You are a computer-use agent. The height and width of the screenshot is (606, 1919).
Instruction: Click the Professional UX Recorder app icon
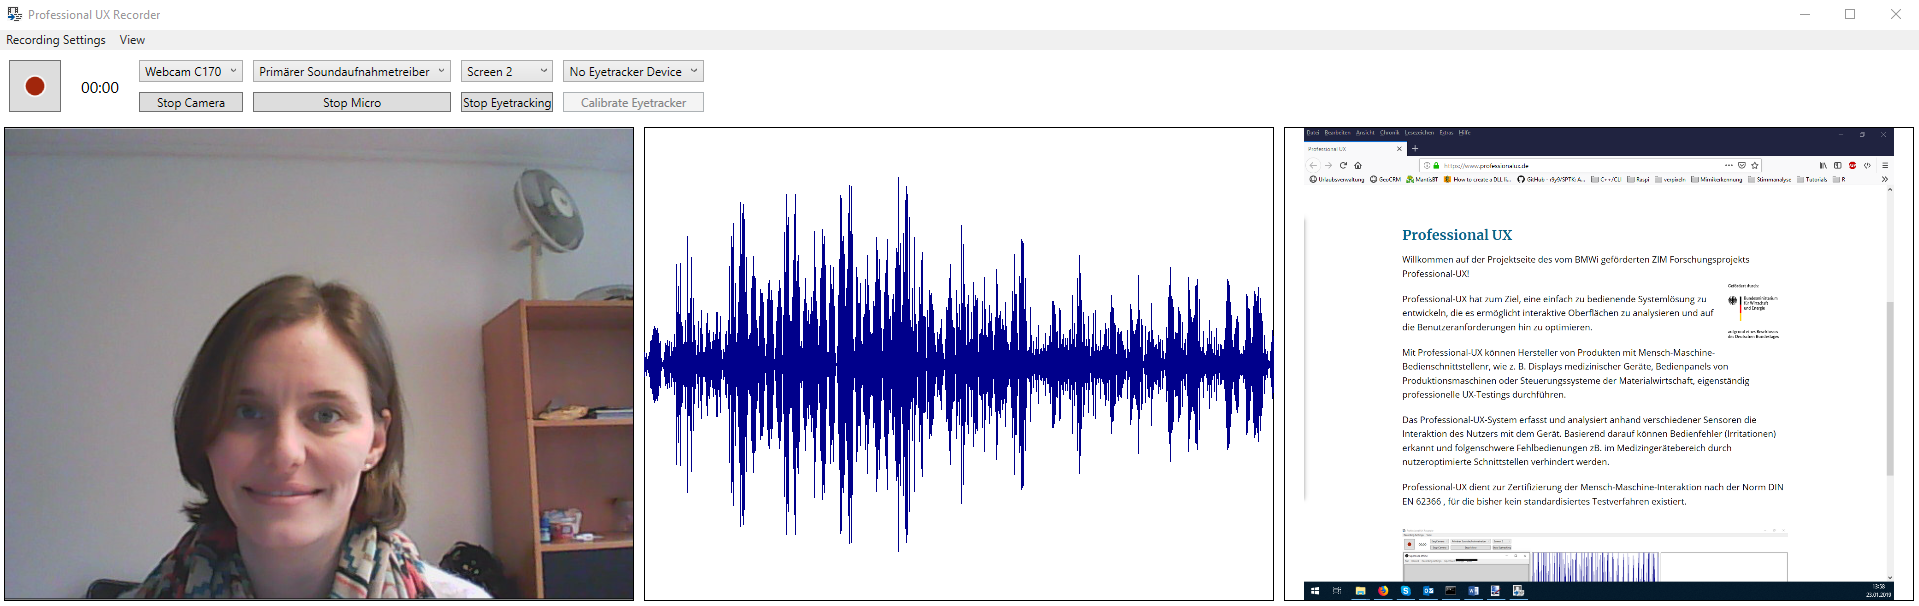[x=14, y=14]
